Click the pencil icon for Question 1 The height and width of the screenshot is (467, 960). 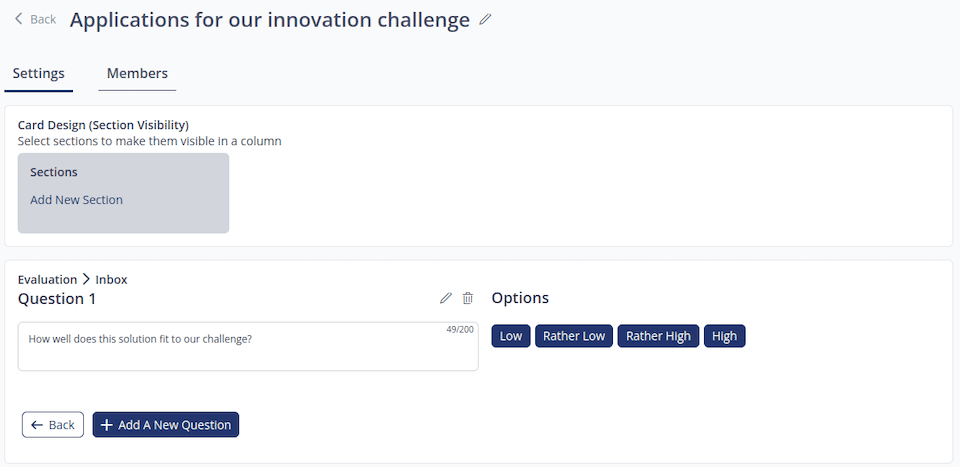point(446,298)
